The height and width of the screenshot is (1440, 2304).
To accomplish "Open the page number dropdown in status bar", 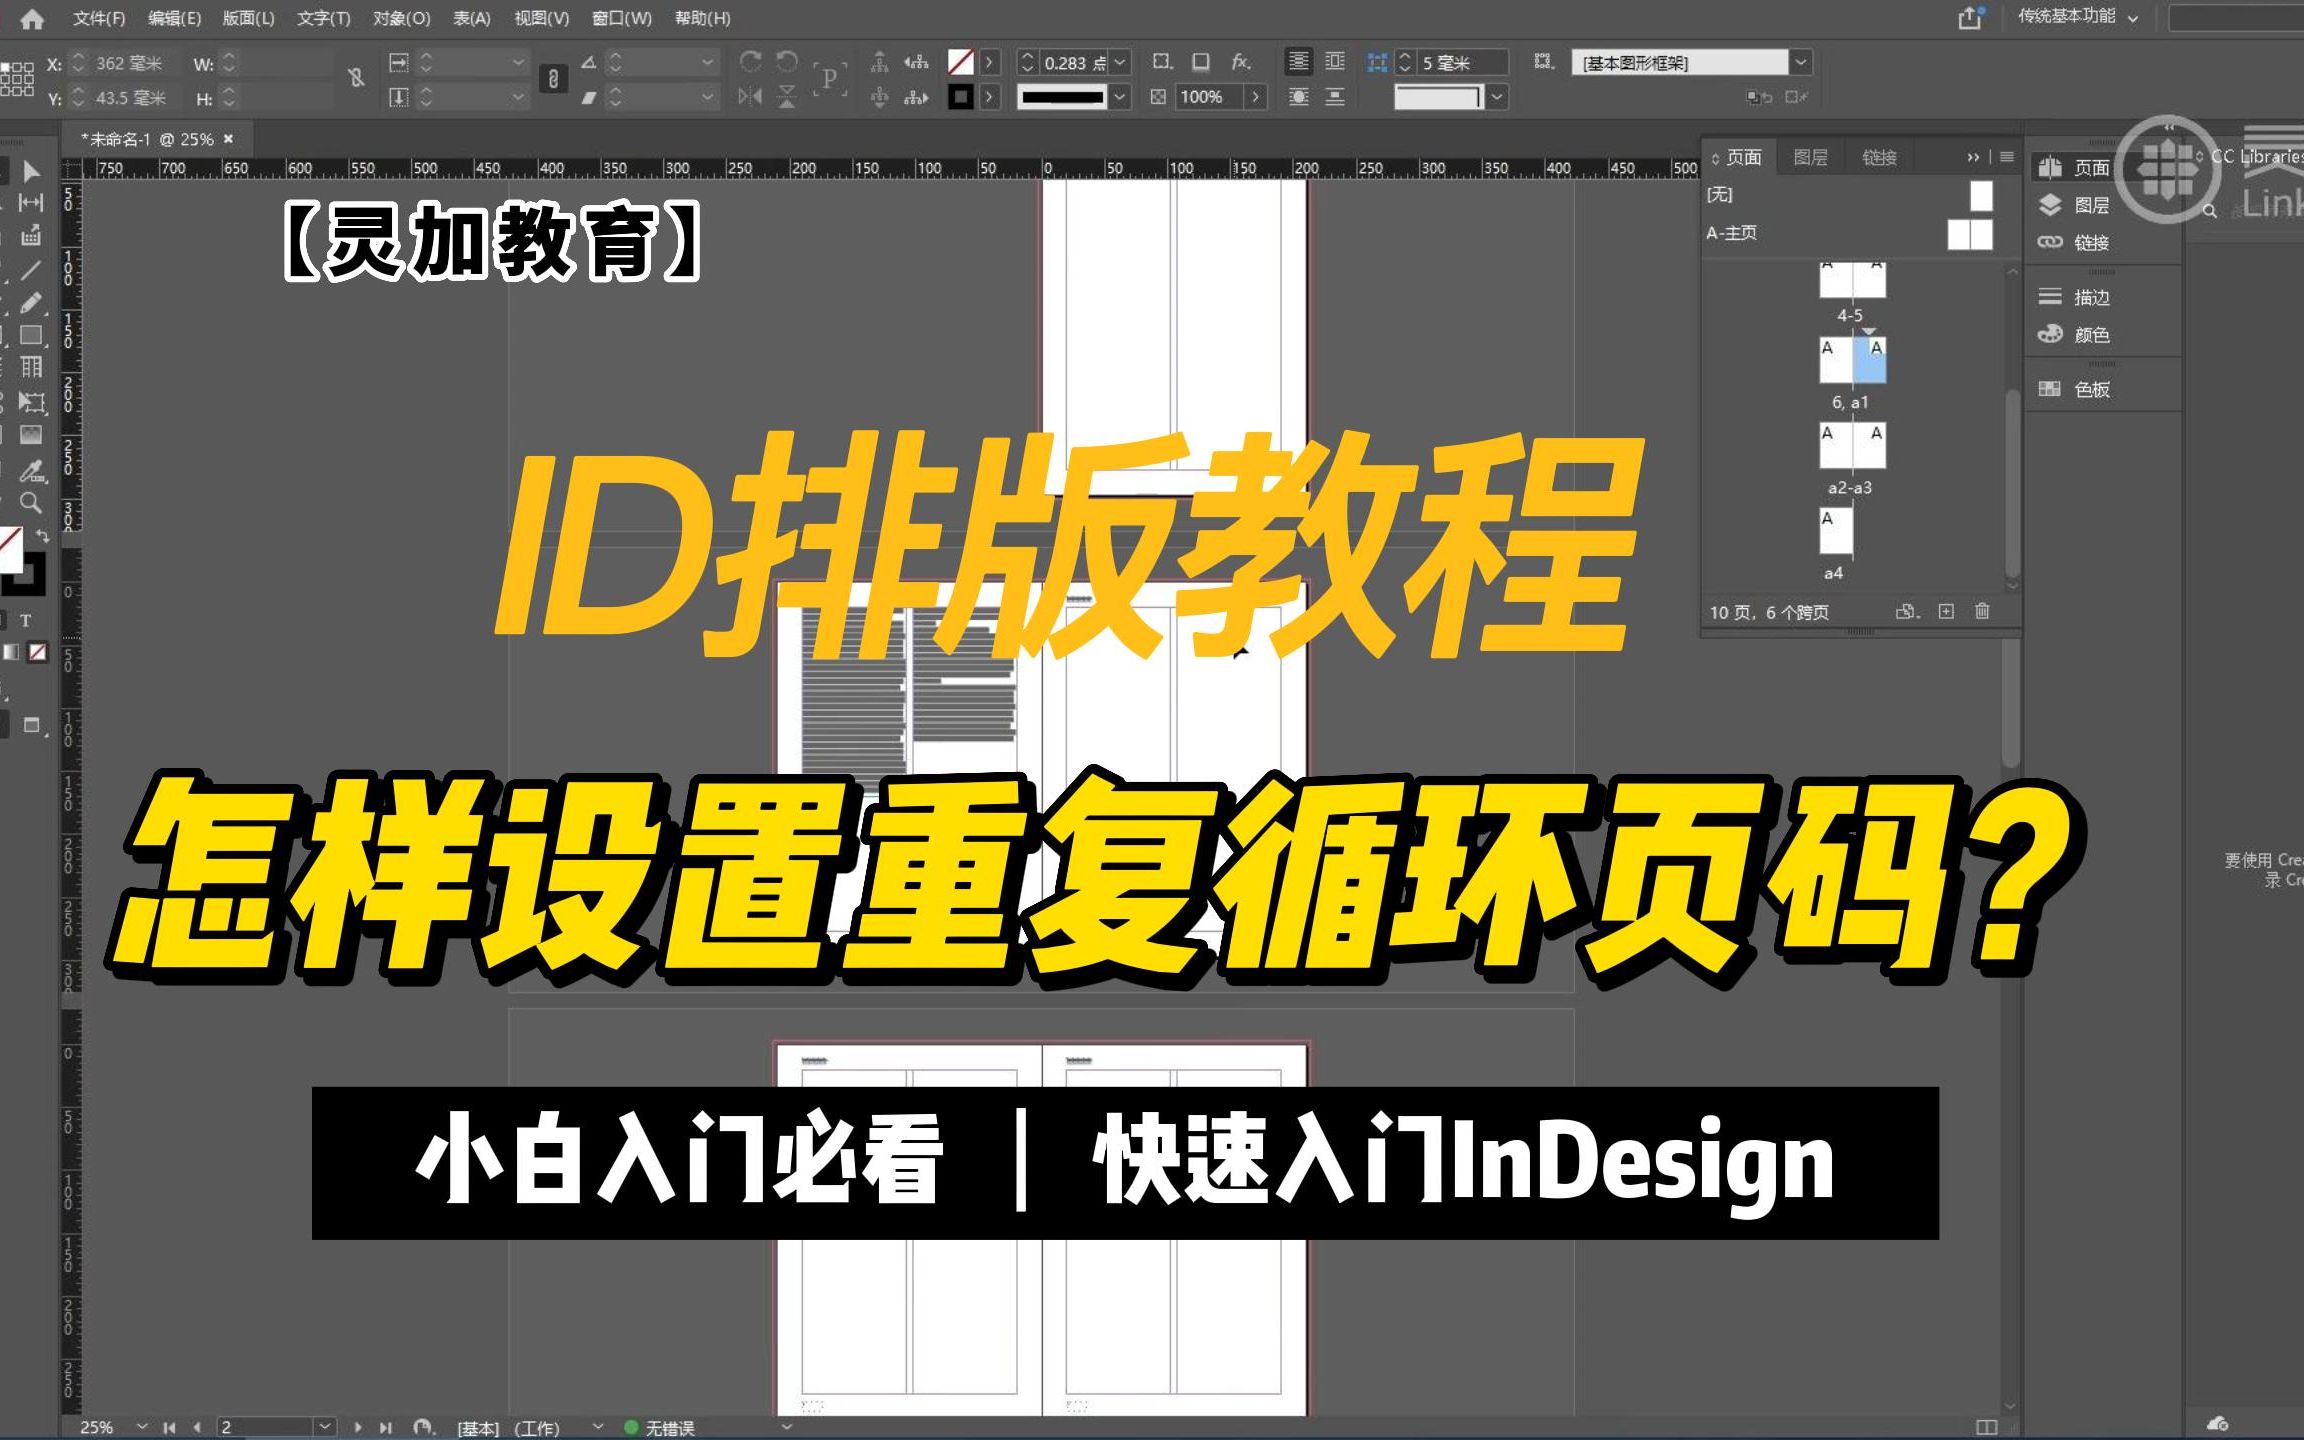I will click(x=325, y=1427).
